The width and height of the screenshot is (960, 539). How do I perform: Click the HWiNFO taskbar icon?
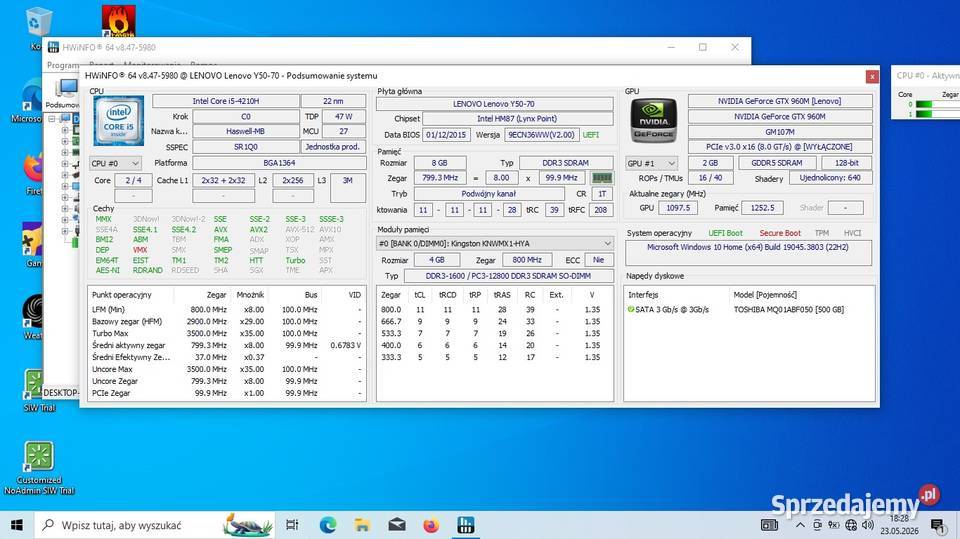click(466, 525)
